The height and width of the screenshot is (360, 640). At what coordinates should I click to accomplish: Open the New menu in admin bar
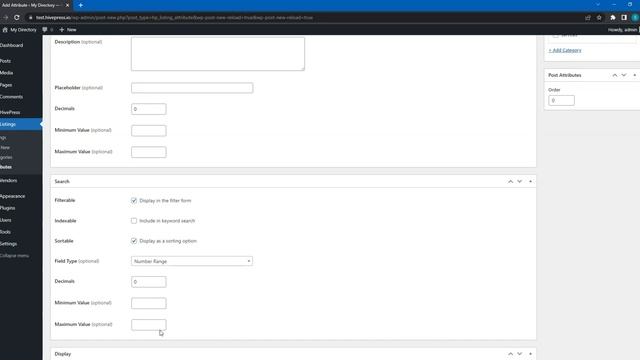click(x=68, y=30)
